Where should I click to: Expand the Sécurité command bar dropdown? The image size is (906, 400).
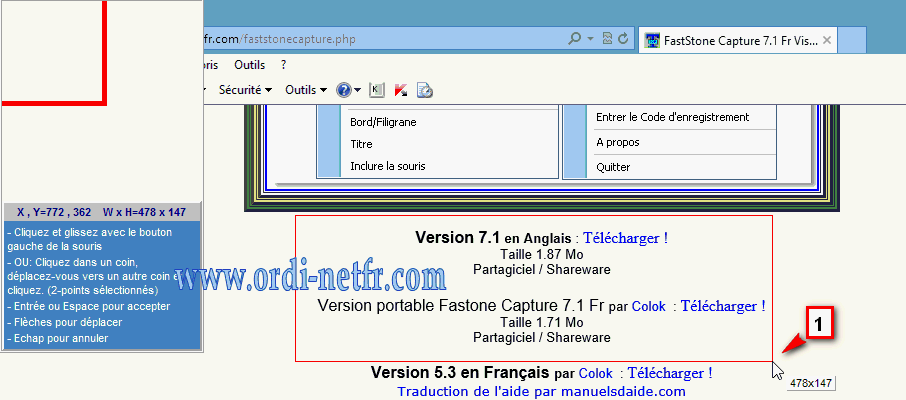246,90
